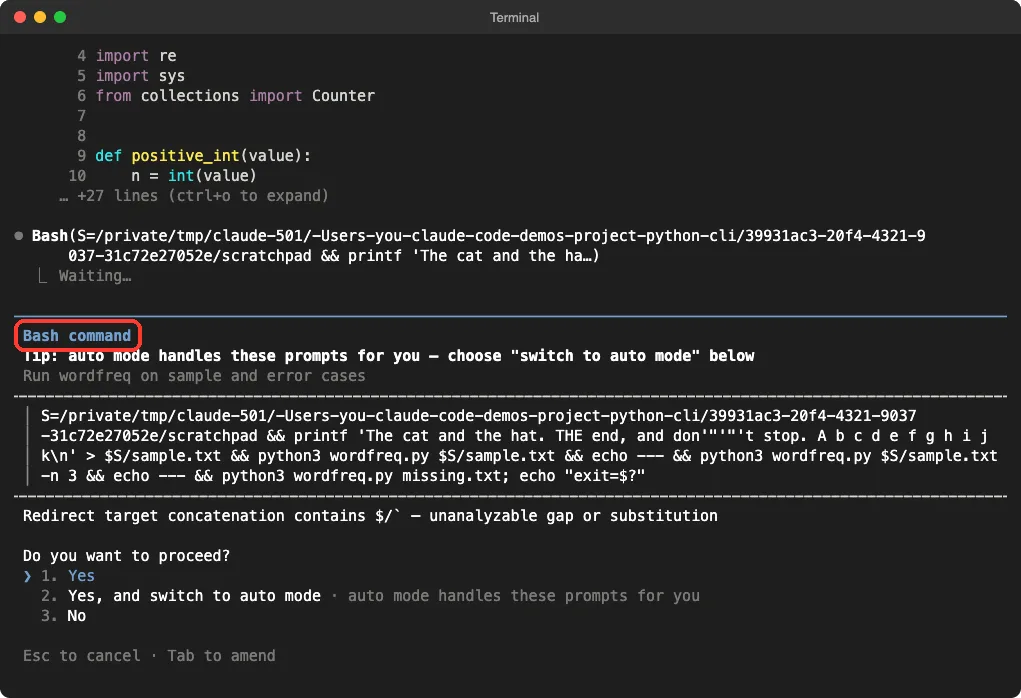Select option 1 Yes to proceed
Screen dimensions: 1021x698
pyautogui.click(x=68, y=576)
